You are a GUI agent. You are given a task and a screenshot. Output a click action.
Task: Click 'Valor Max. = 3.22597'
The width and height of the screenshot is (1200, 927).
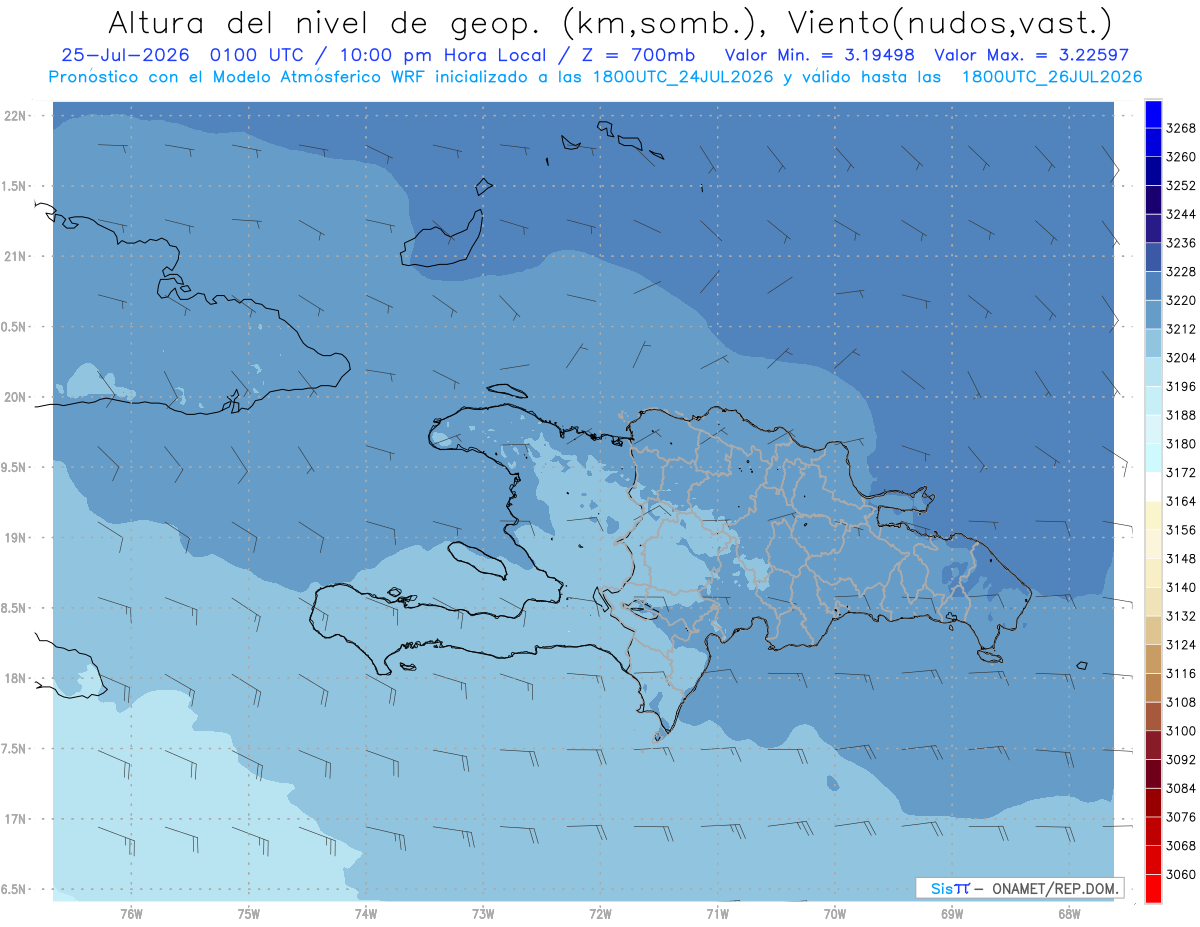pyautogui.click(x=1031, y=55)
